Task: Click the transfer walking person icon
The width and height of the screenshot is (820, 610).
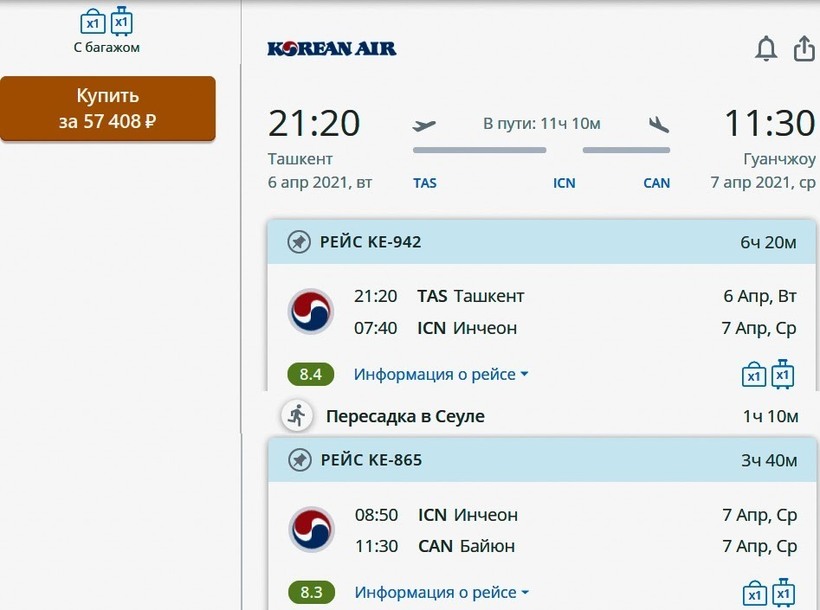Action: pos(296,415)
